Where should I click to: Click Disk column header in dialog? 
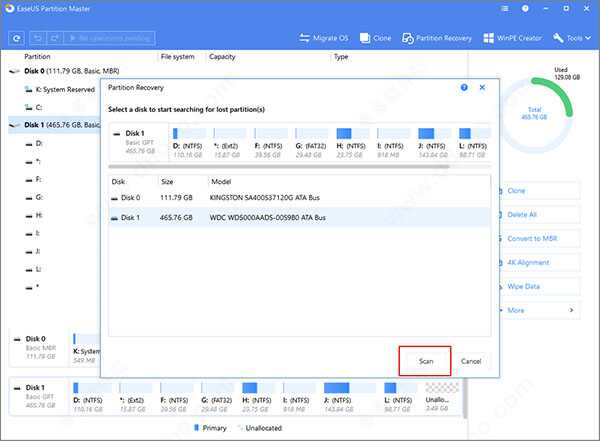pyautogui.click(x=118, y=181)
